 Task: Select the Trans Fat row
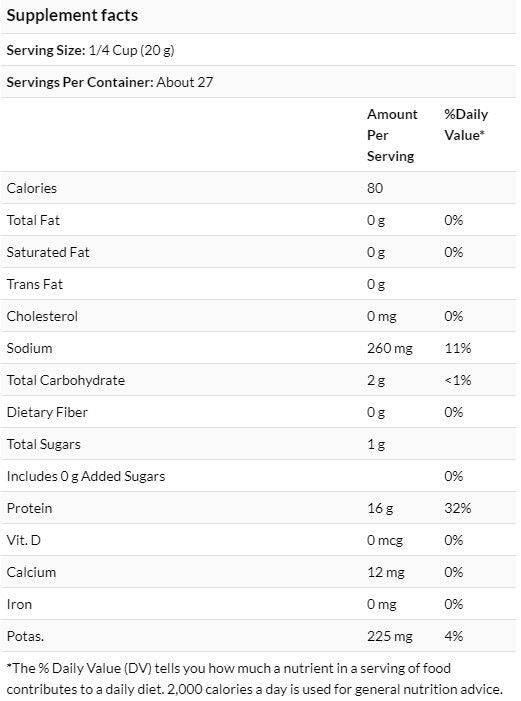coord(258,284)
